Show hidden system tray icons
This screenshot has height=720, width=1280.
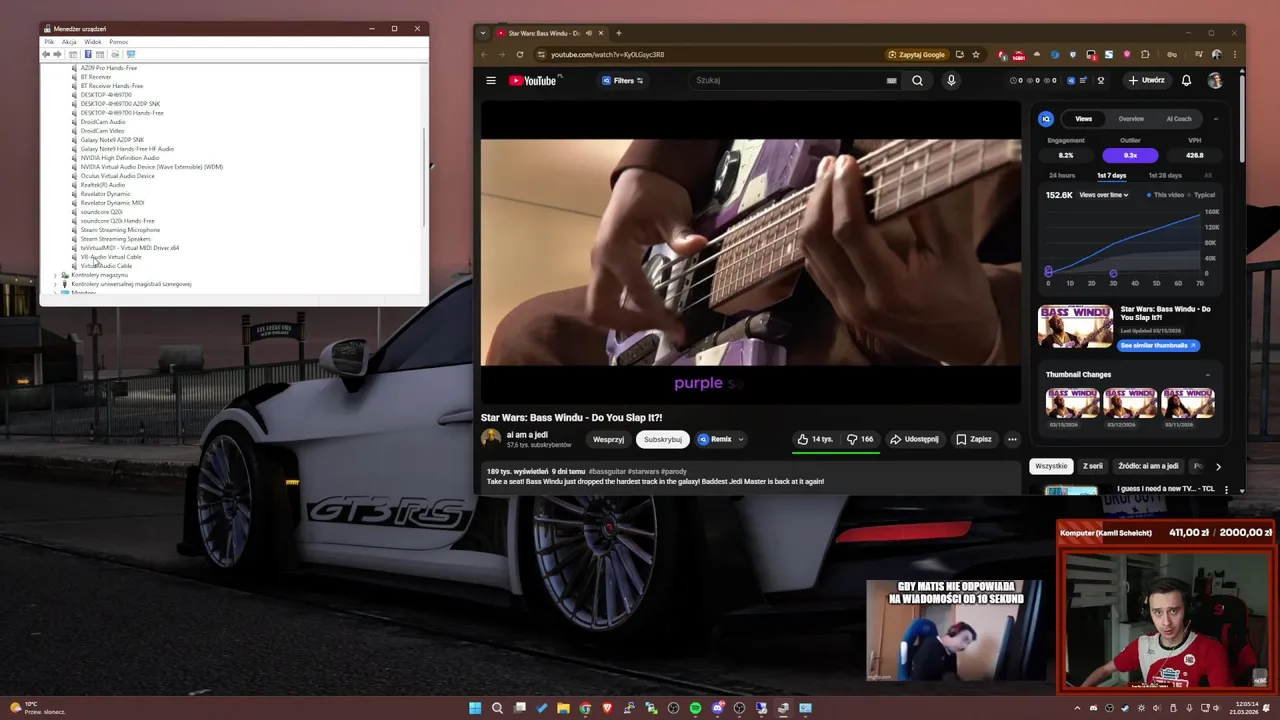tap(1077, 708)
